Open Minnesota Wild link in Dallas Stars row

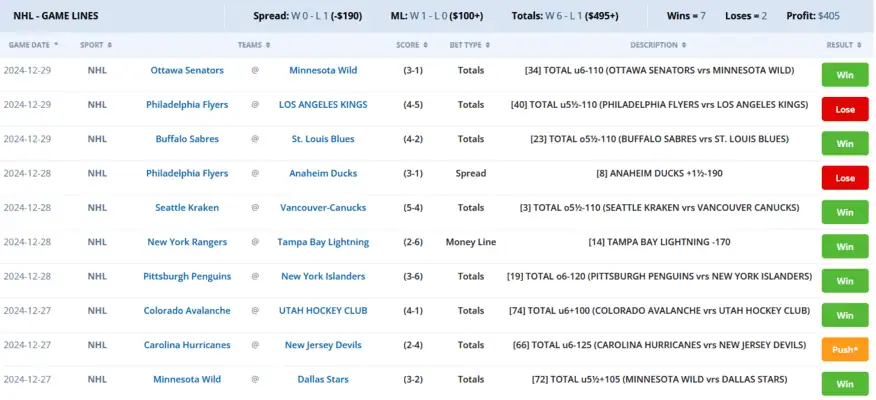(x=187, y=379)
